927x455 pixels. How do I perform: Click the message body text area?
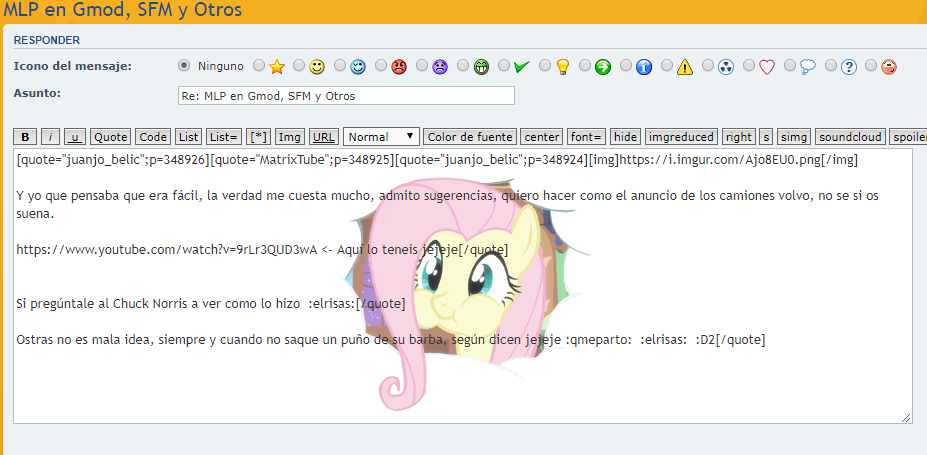tap(463, 286)
